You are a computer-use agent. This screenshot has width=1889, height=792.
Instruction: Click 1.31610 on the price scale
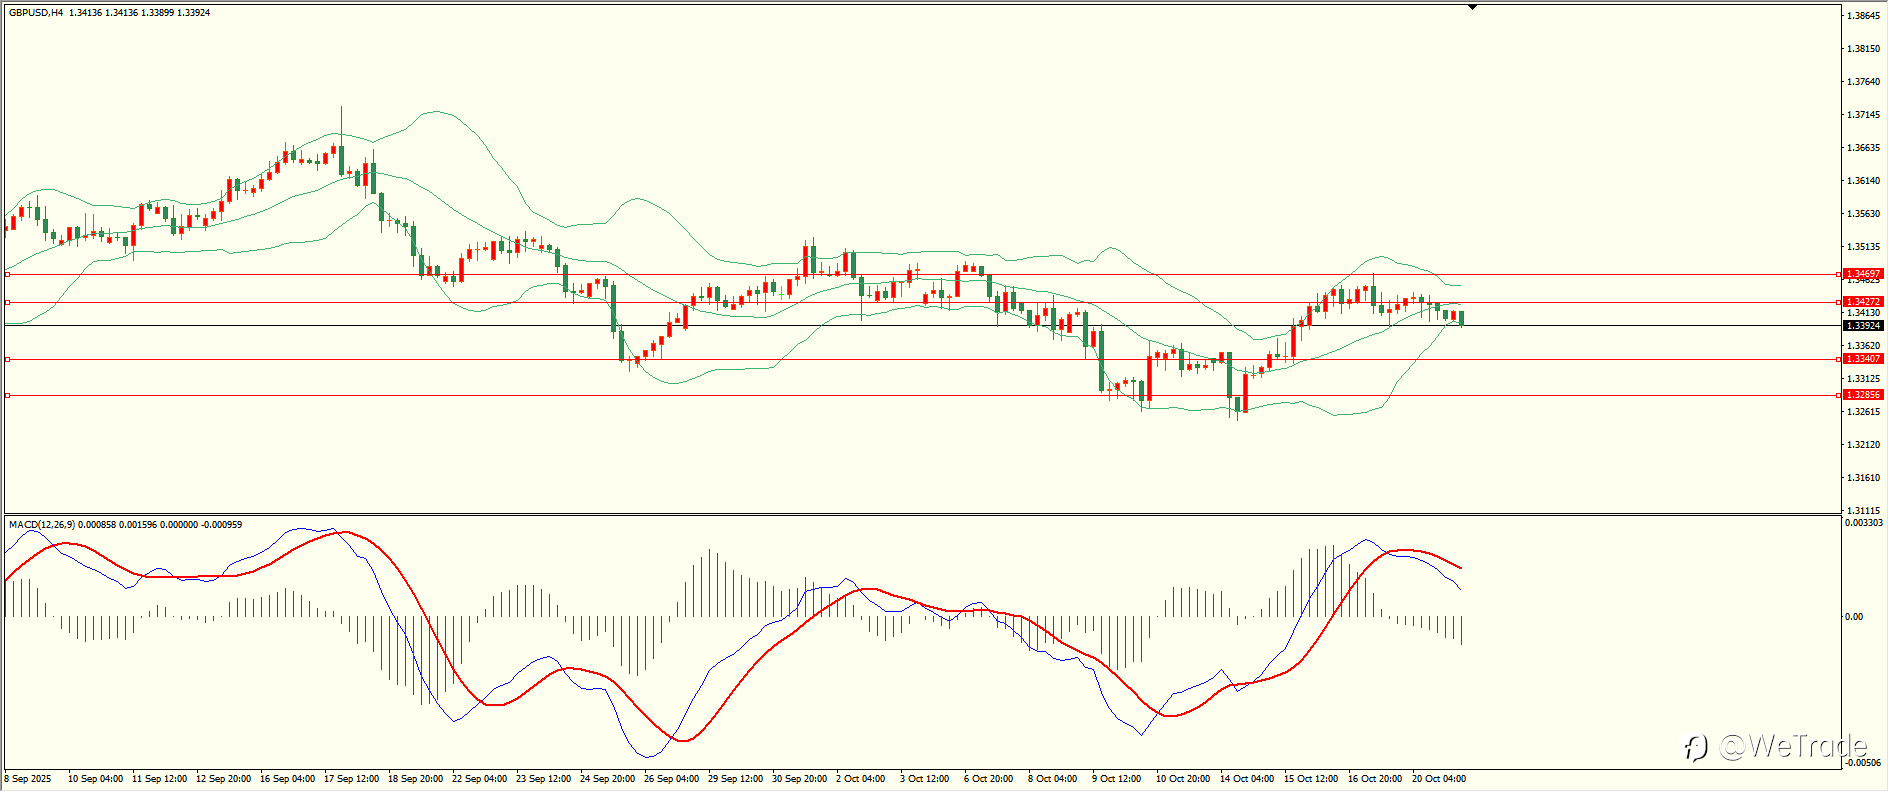tap(1863, 478)
